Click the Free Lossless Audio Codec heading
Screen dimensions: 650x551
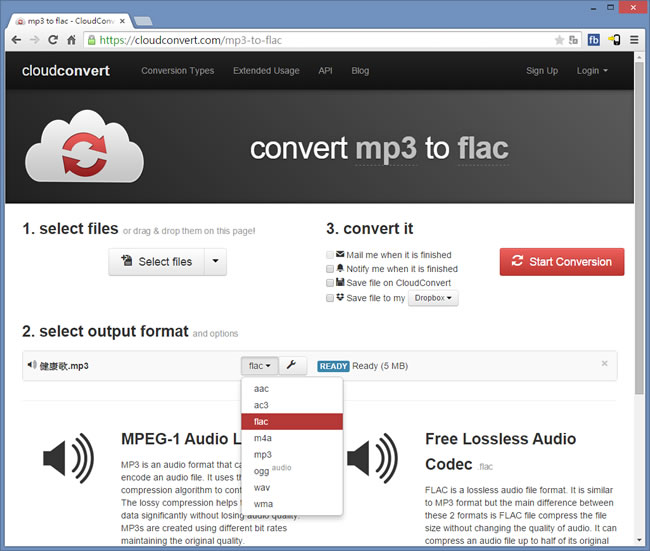pyautogui.click(x=500, y=451)
